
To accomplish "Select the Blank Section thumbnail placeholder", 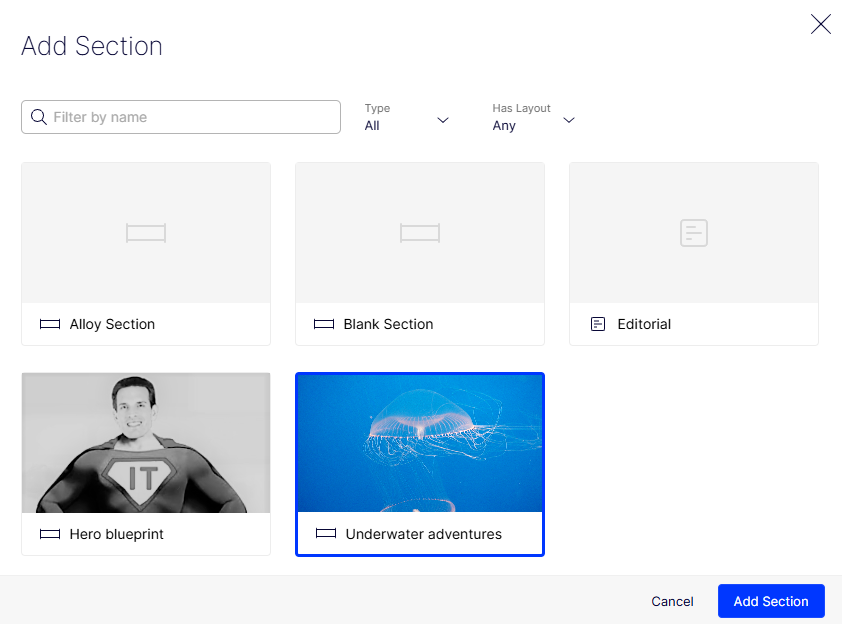I will tap(420, 233).
